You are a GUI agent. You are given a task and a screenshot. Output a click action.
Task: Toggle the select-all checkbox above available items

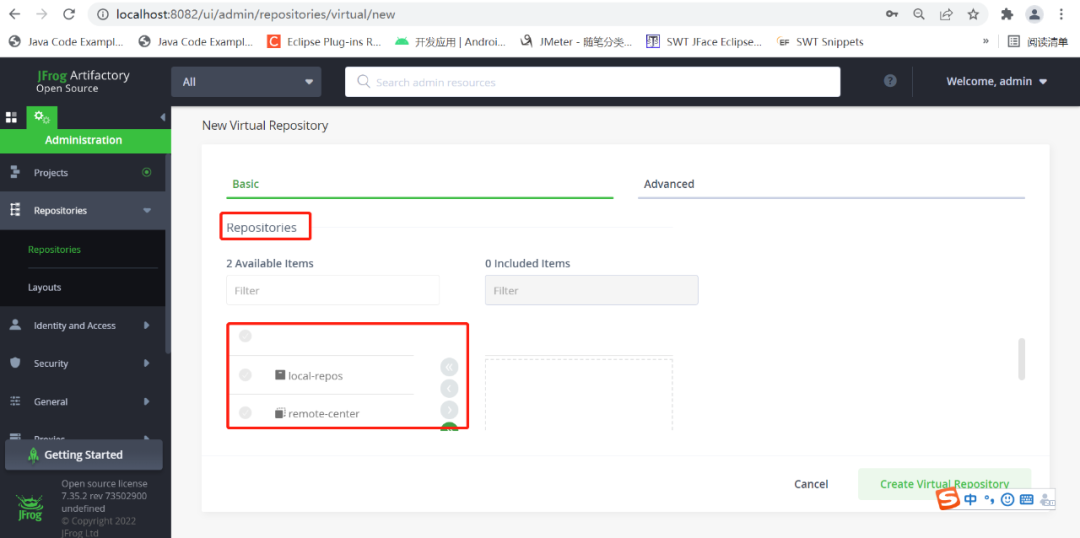(x=245, y=336)
